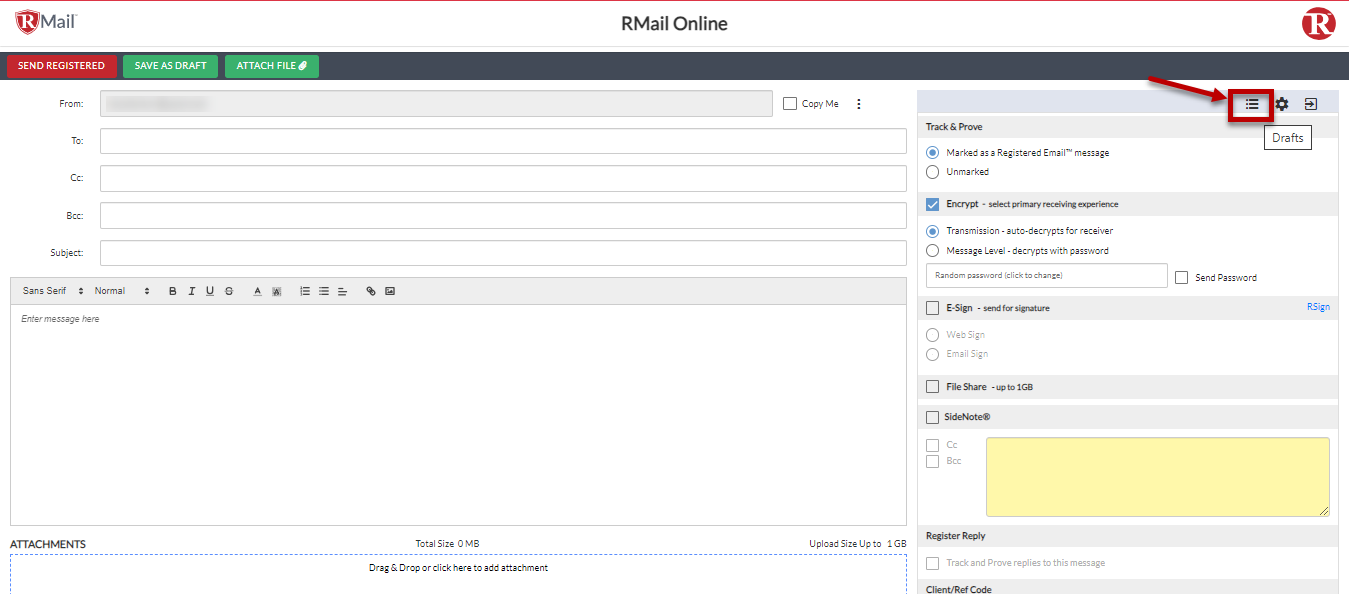
Task: Open the Sans Serif font dropdown
Action: pyautogui.click(x=53, y=291)
